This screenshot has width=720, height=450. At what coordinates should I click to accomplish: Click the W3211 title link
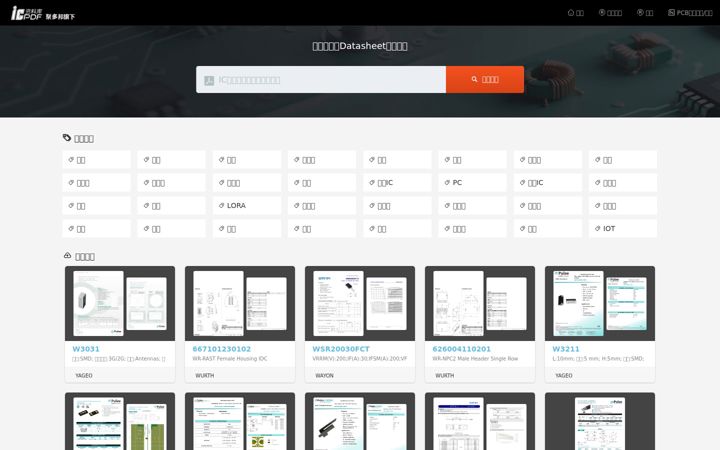pyautogui.click(x=566, y=349)
